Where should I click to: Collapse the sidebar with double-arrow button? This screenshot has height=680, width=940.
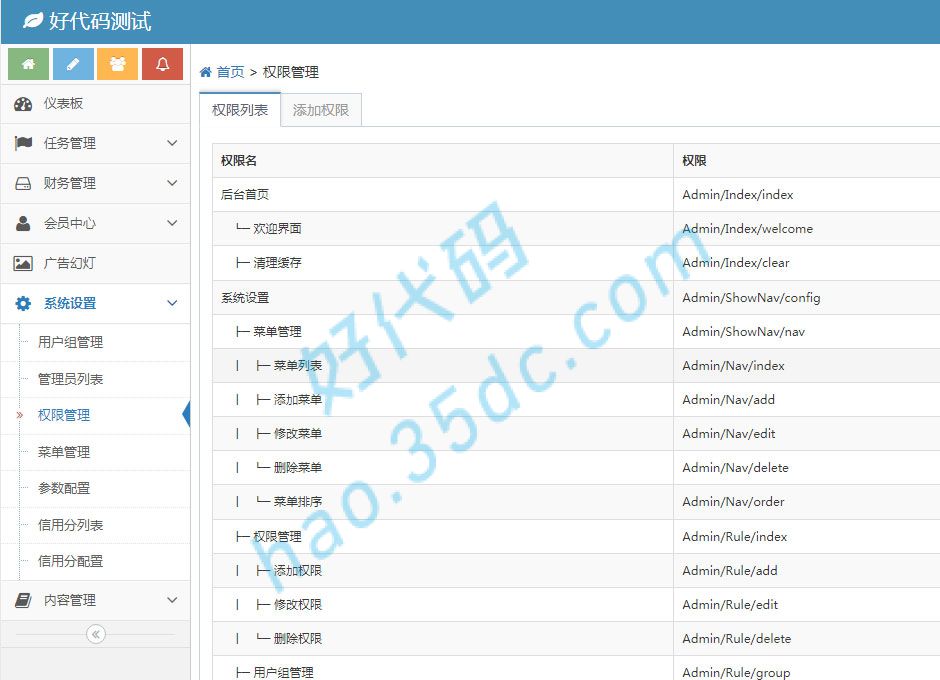click(96, 634)
